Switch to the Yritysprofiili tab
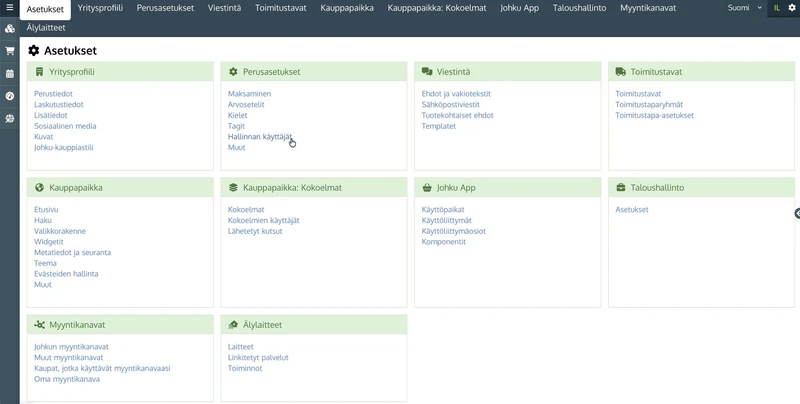The height and width of the screenshot is (404, 800). point(100,8)
